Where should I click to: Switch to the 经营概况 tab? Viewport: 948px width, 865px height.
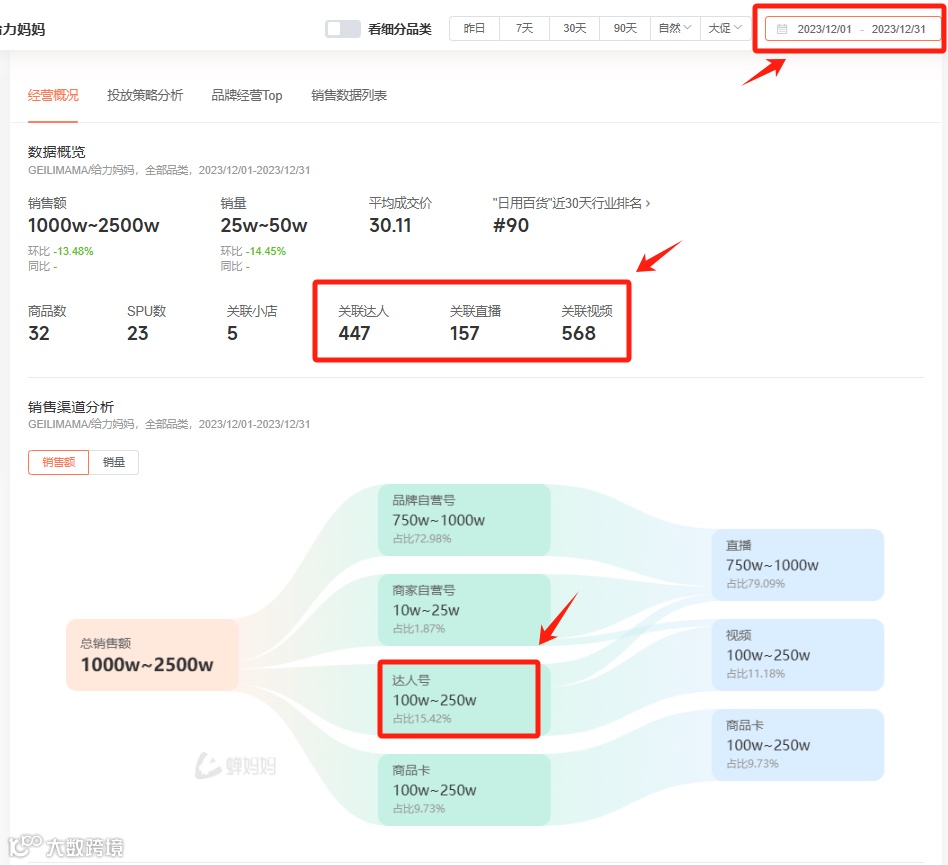[53, 96]
